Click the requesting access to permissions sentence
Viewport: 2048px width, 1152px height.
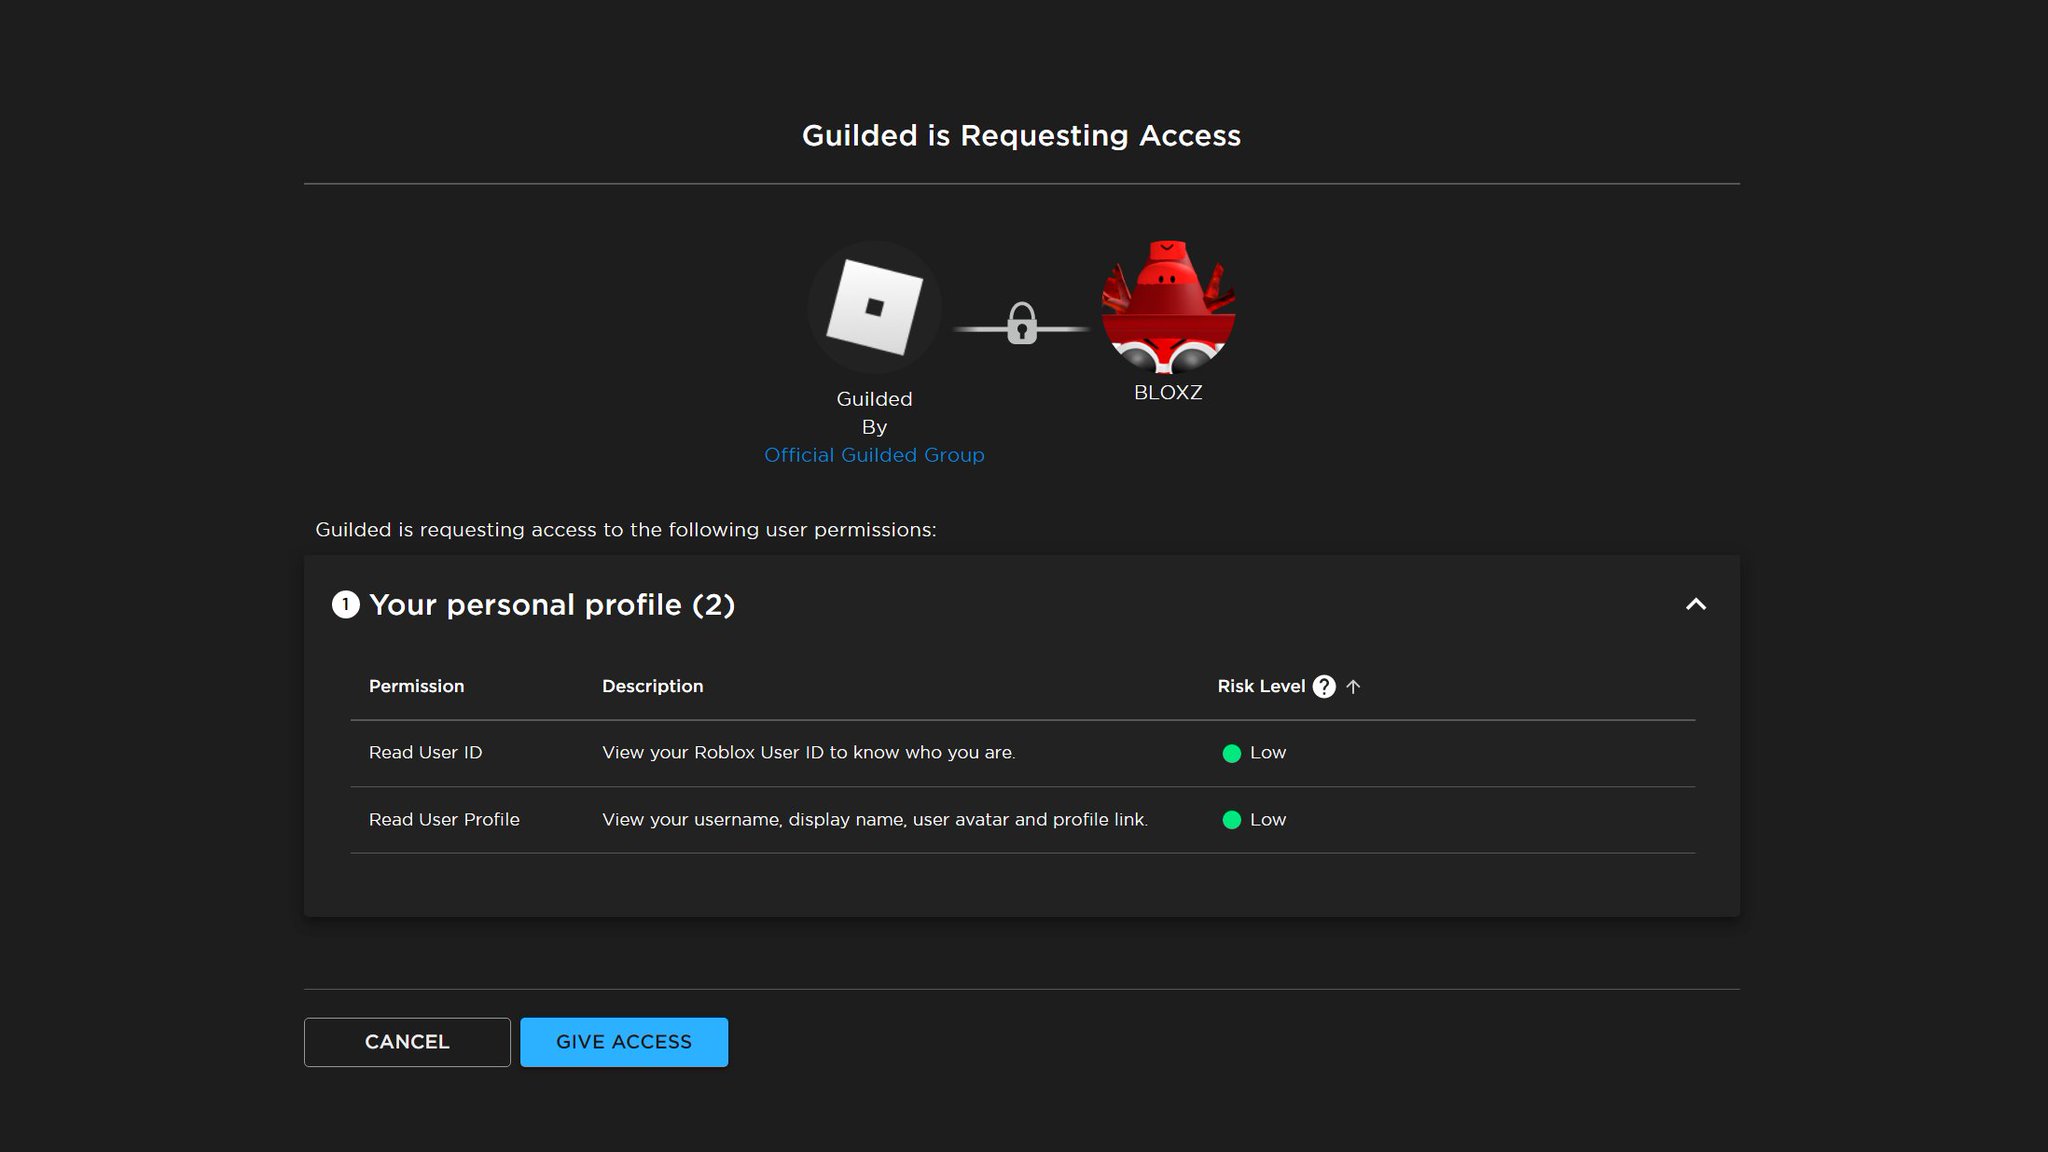pyautogui.click(x=626, y=530)
